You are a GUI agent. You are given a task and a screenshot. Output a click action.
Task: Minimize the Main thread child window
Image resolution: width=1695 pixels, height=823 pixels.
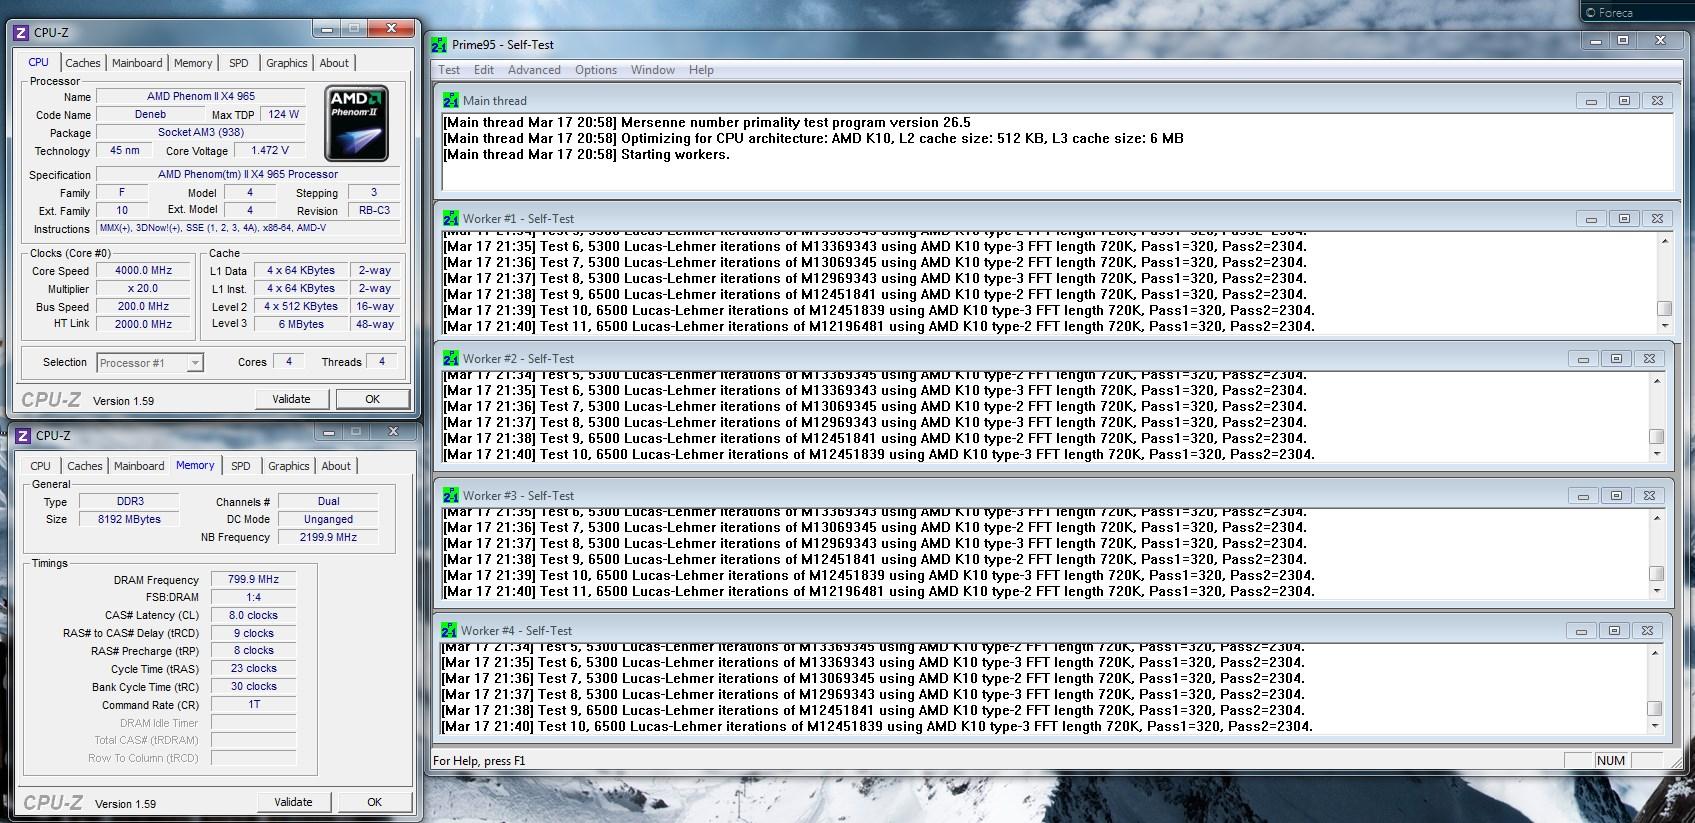pyautogui.click(x=1591, y=101)
